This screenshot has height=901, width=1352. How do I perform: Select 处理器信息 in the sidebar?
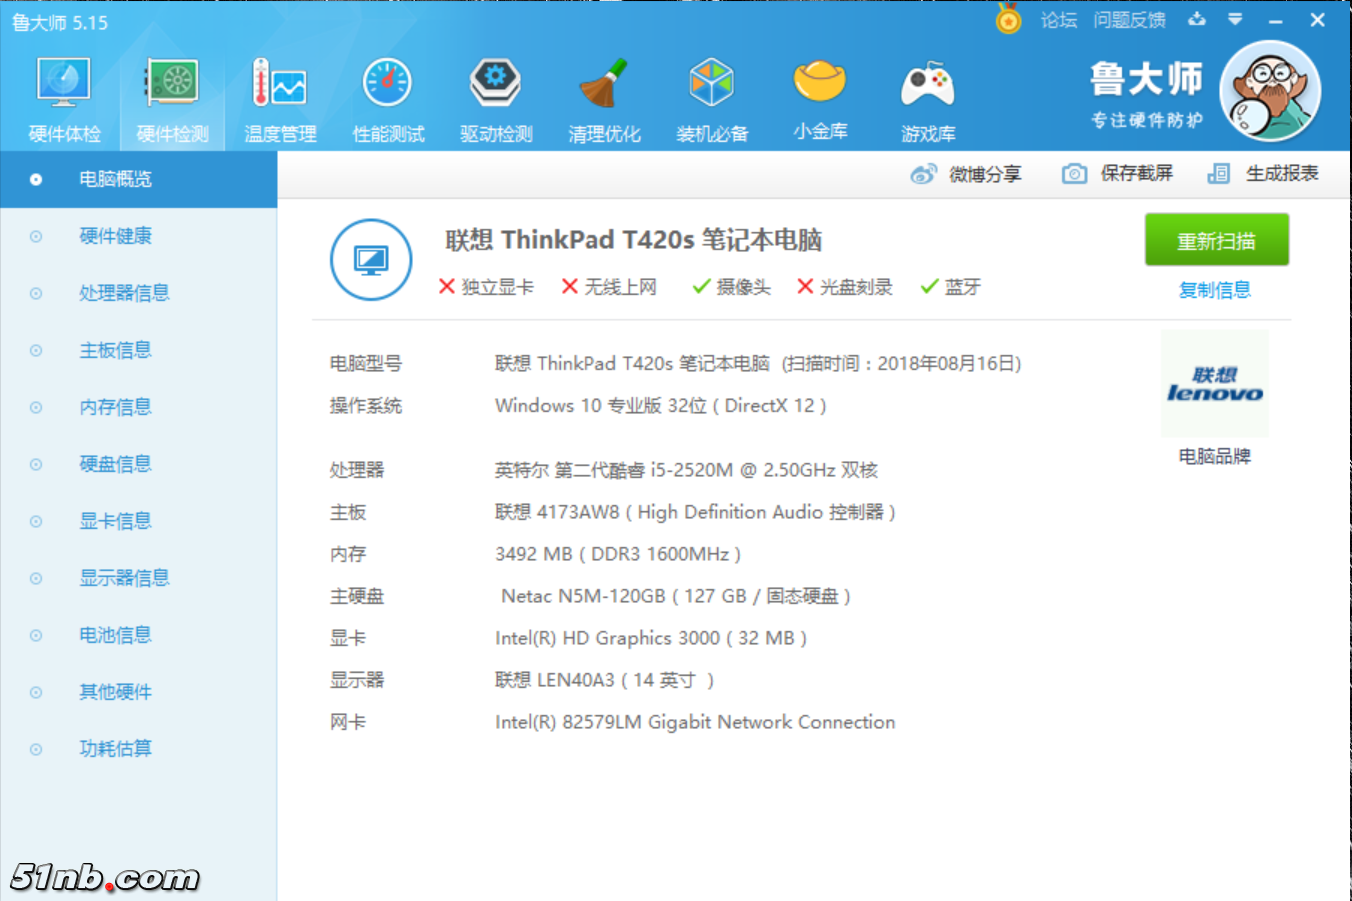coord(124,292)
